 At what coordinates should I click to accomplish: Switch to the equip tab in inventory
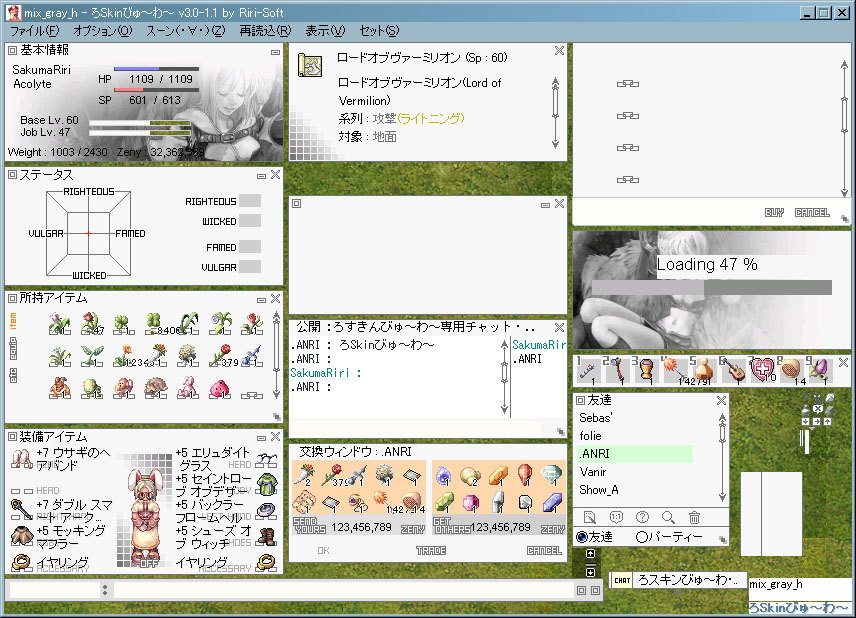13,348
